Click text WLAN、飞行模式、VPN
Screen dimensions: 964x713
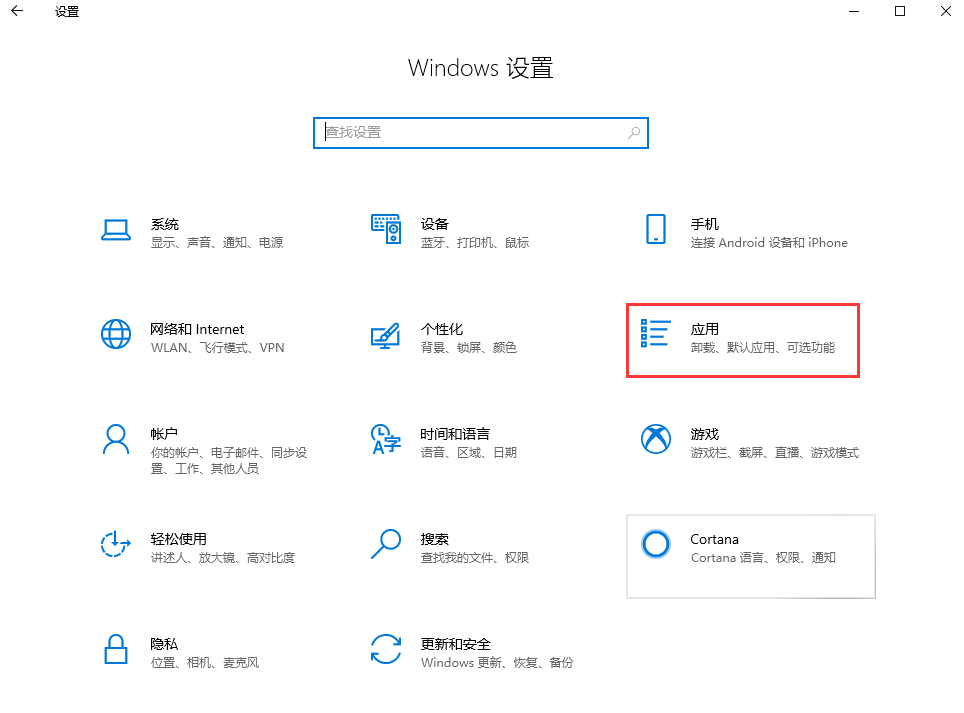coord(218,348)
